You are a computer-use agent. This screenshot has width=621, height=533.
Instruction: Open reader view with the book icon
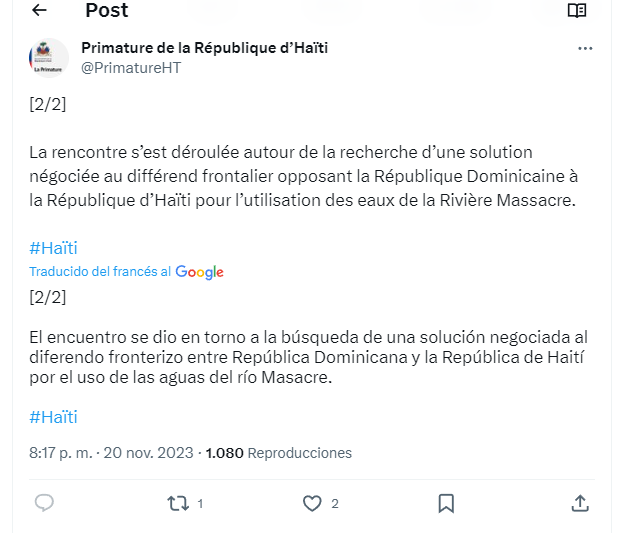click(576, 10)
